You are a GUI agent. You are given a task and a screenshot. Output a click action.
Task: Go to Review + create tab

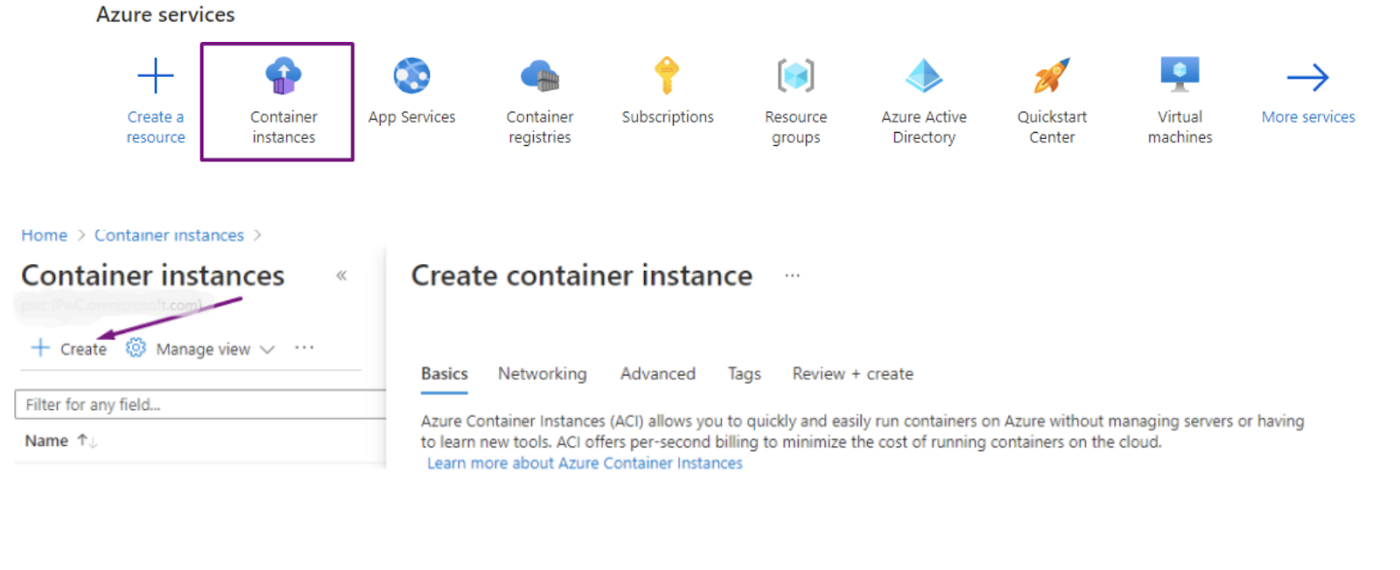[853, 373]
